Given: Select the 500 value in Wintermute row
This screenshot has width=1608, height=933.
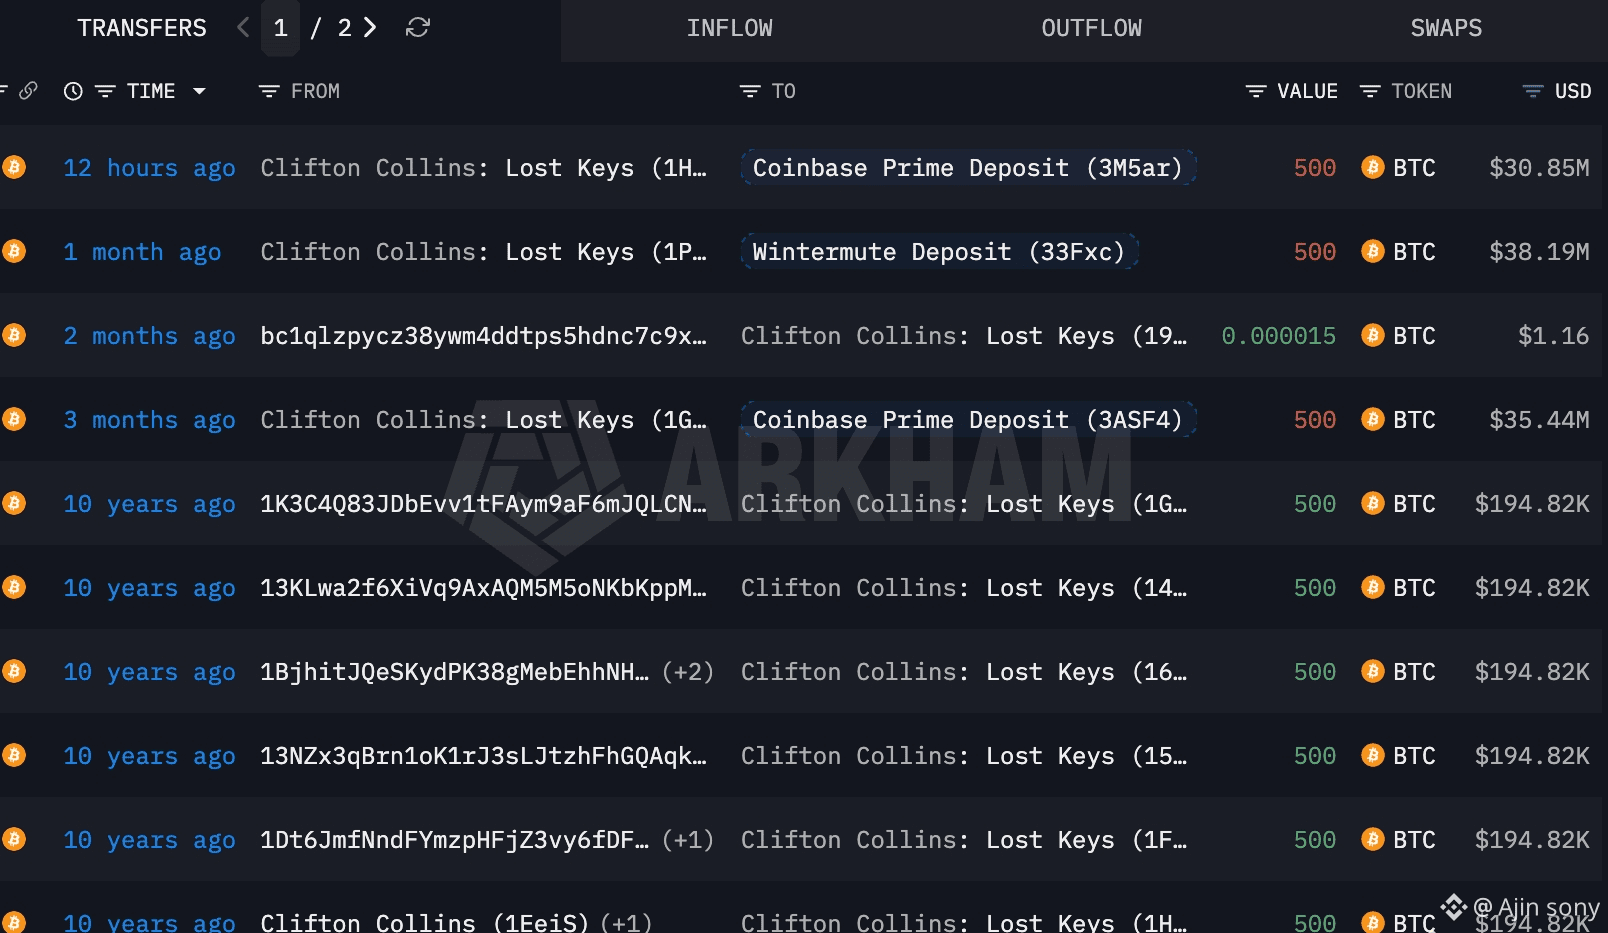Looking at the screenshot, I should pyautogui.click(x=1315, y=252).
